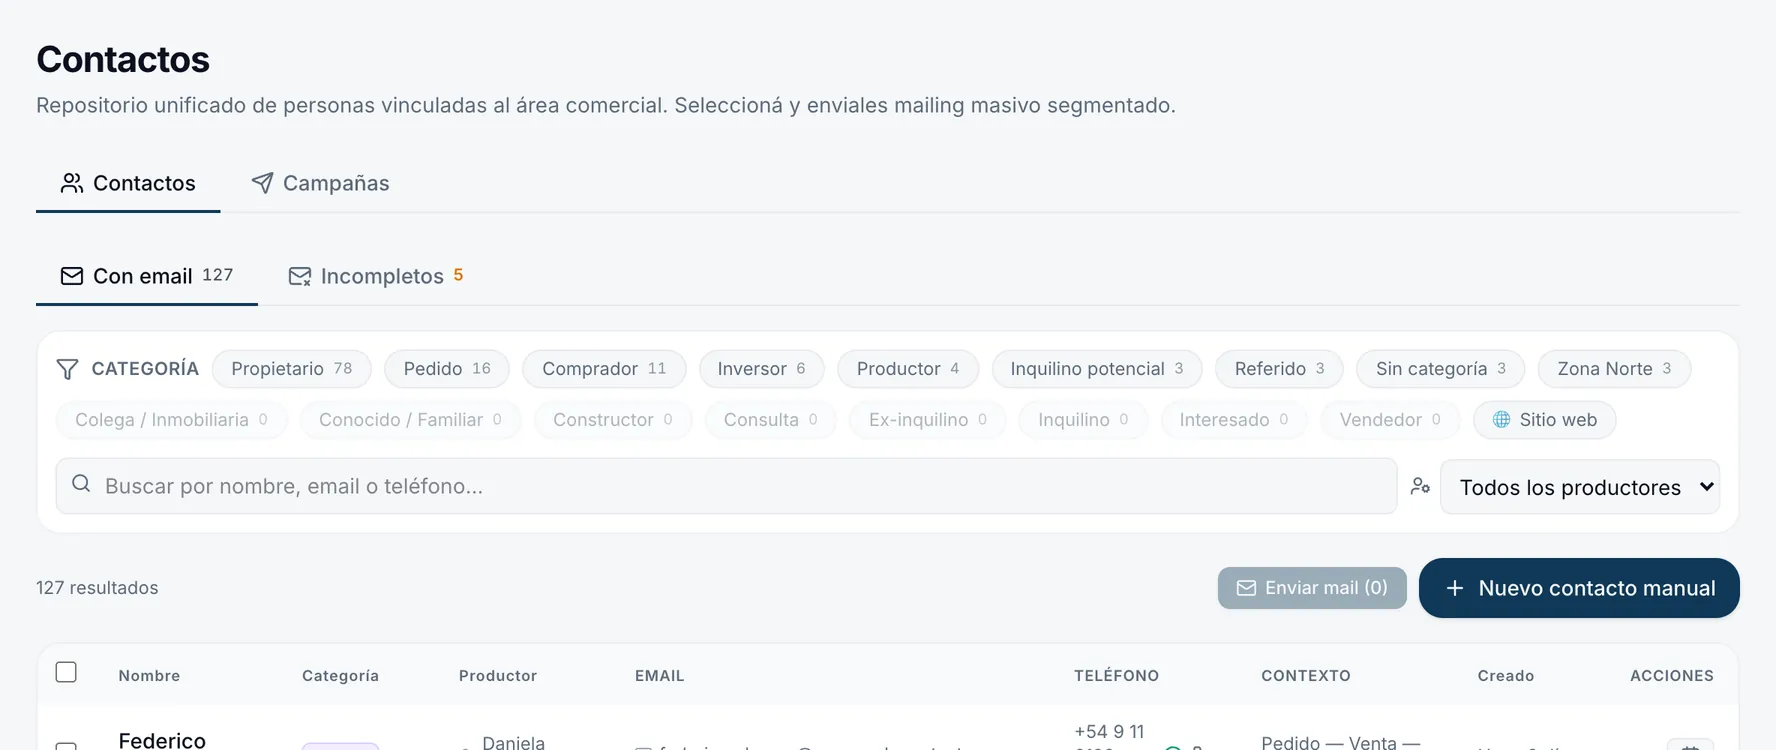Screen dimensions: 1776x750
Task: Click the user-settings icon beside productores dropdown
Action: click(1420, 487)
